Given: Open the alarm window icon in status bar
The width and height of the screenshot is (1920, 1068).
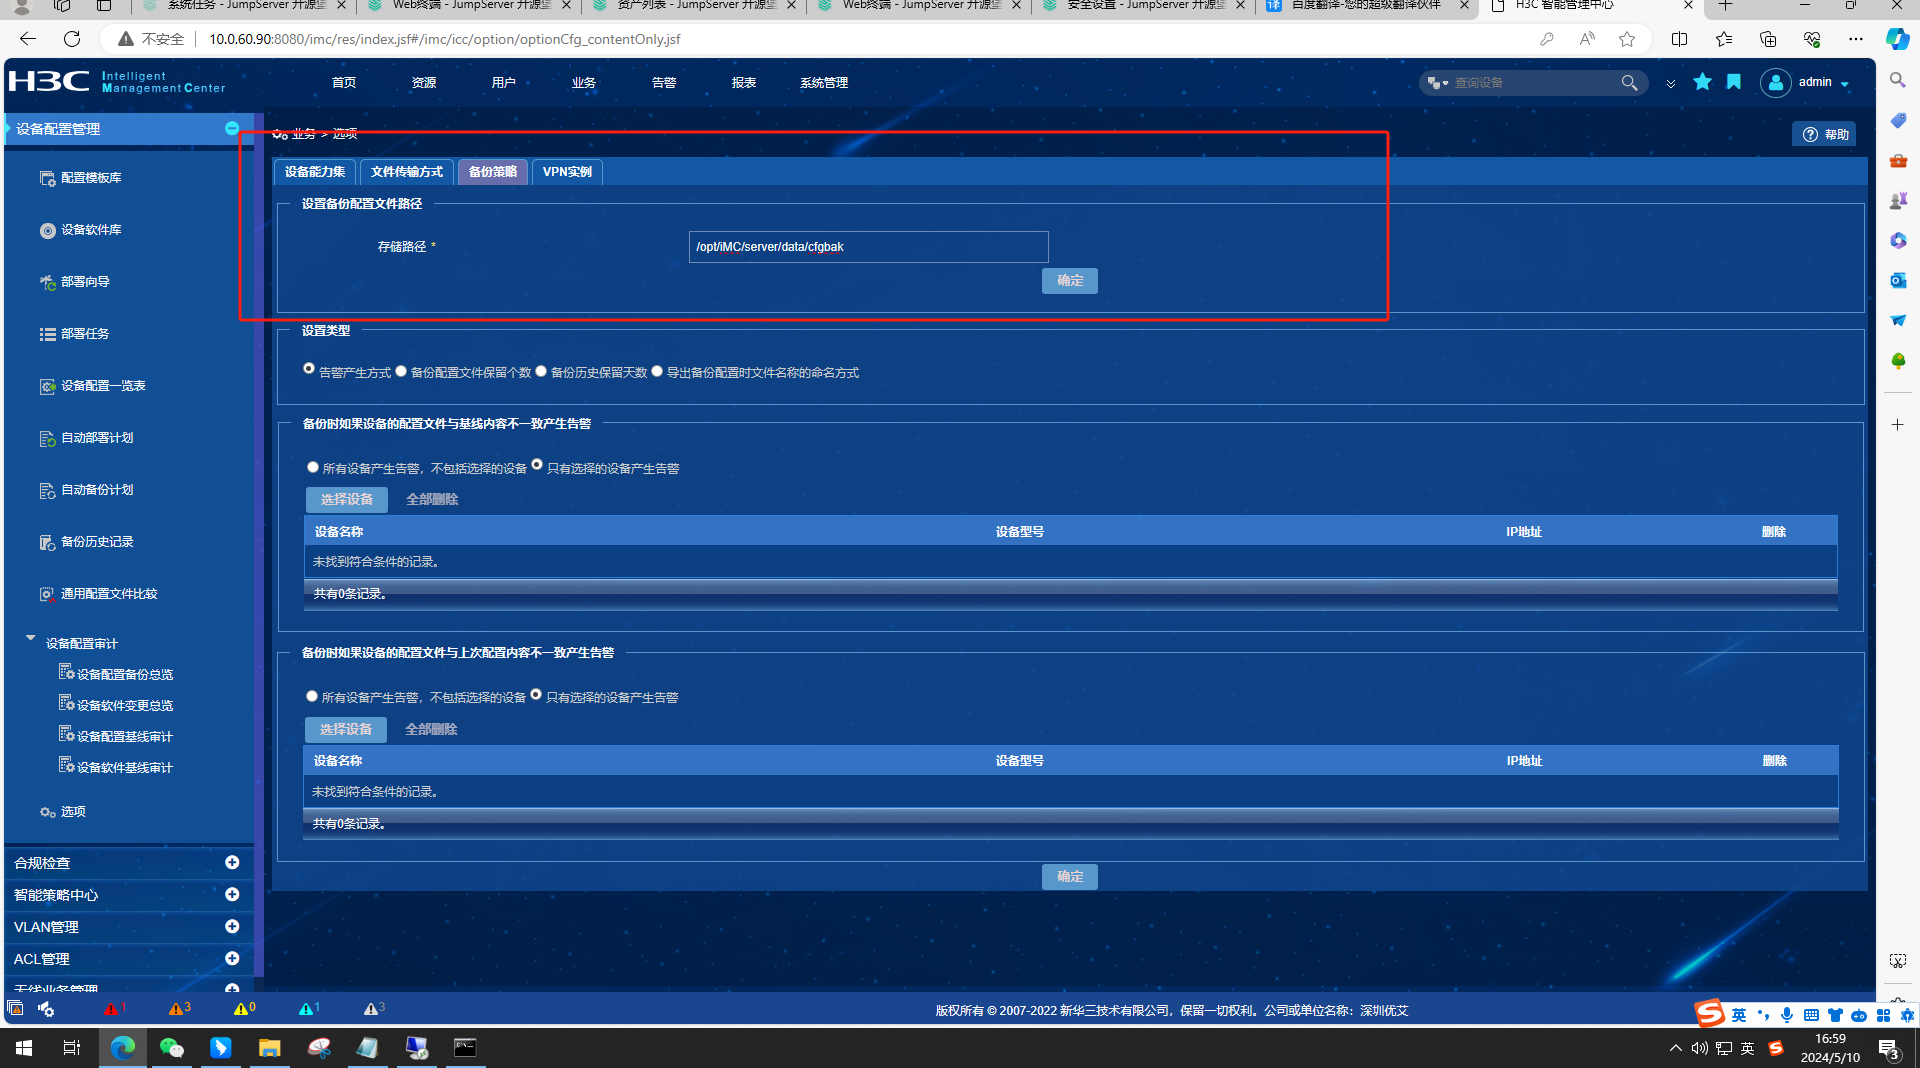Looking at the screenshot, I should coord(15,1009).
